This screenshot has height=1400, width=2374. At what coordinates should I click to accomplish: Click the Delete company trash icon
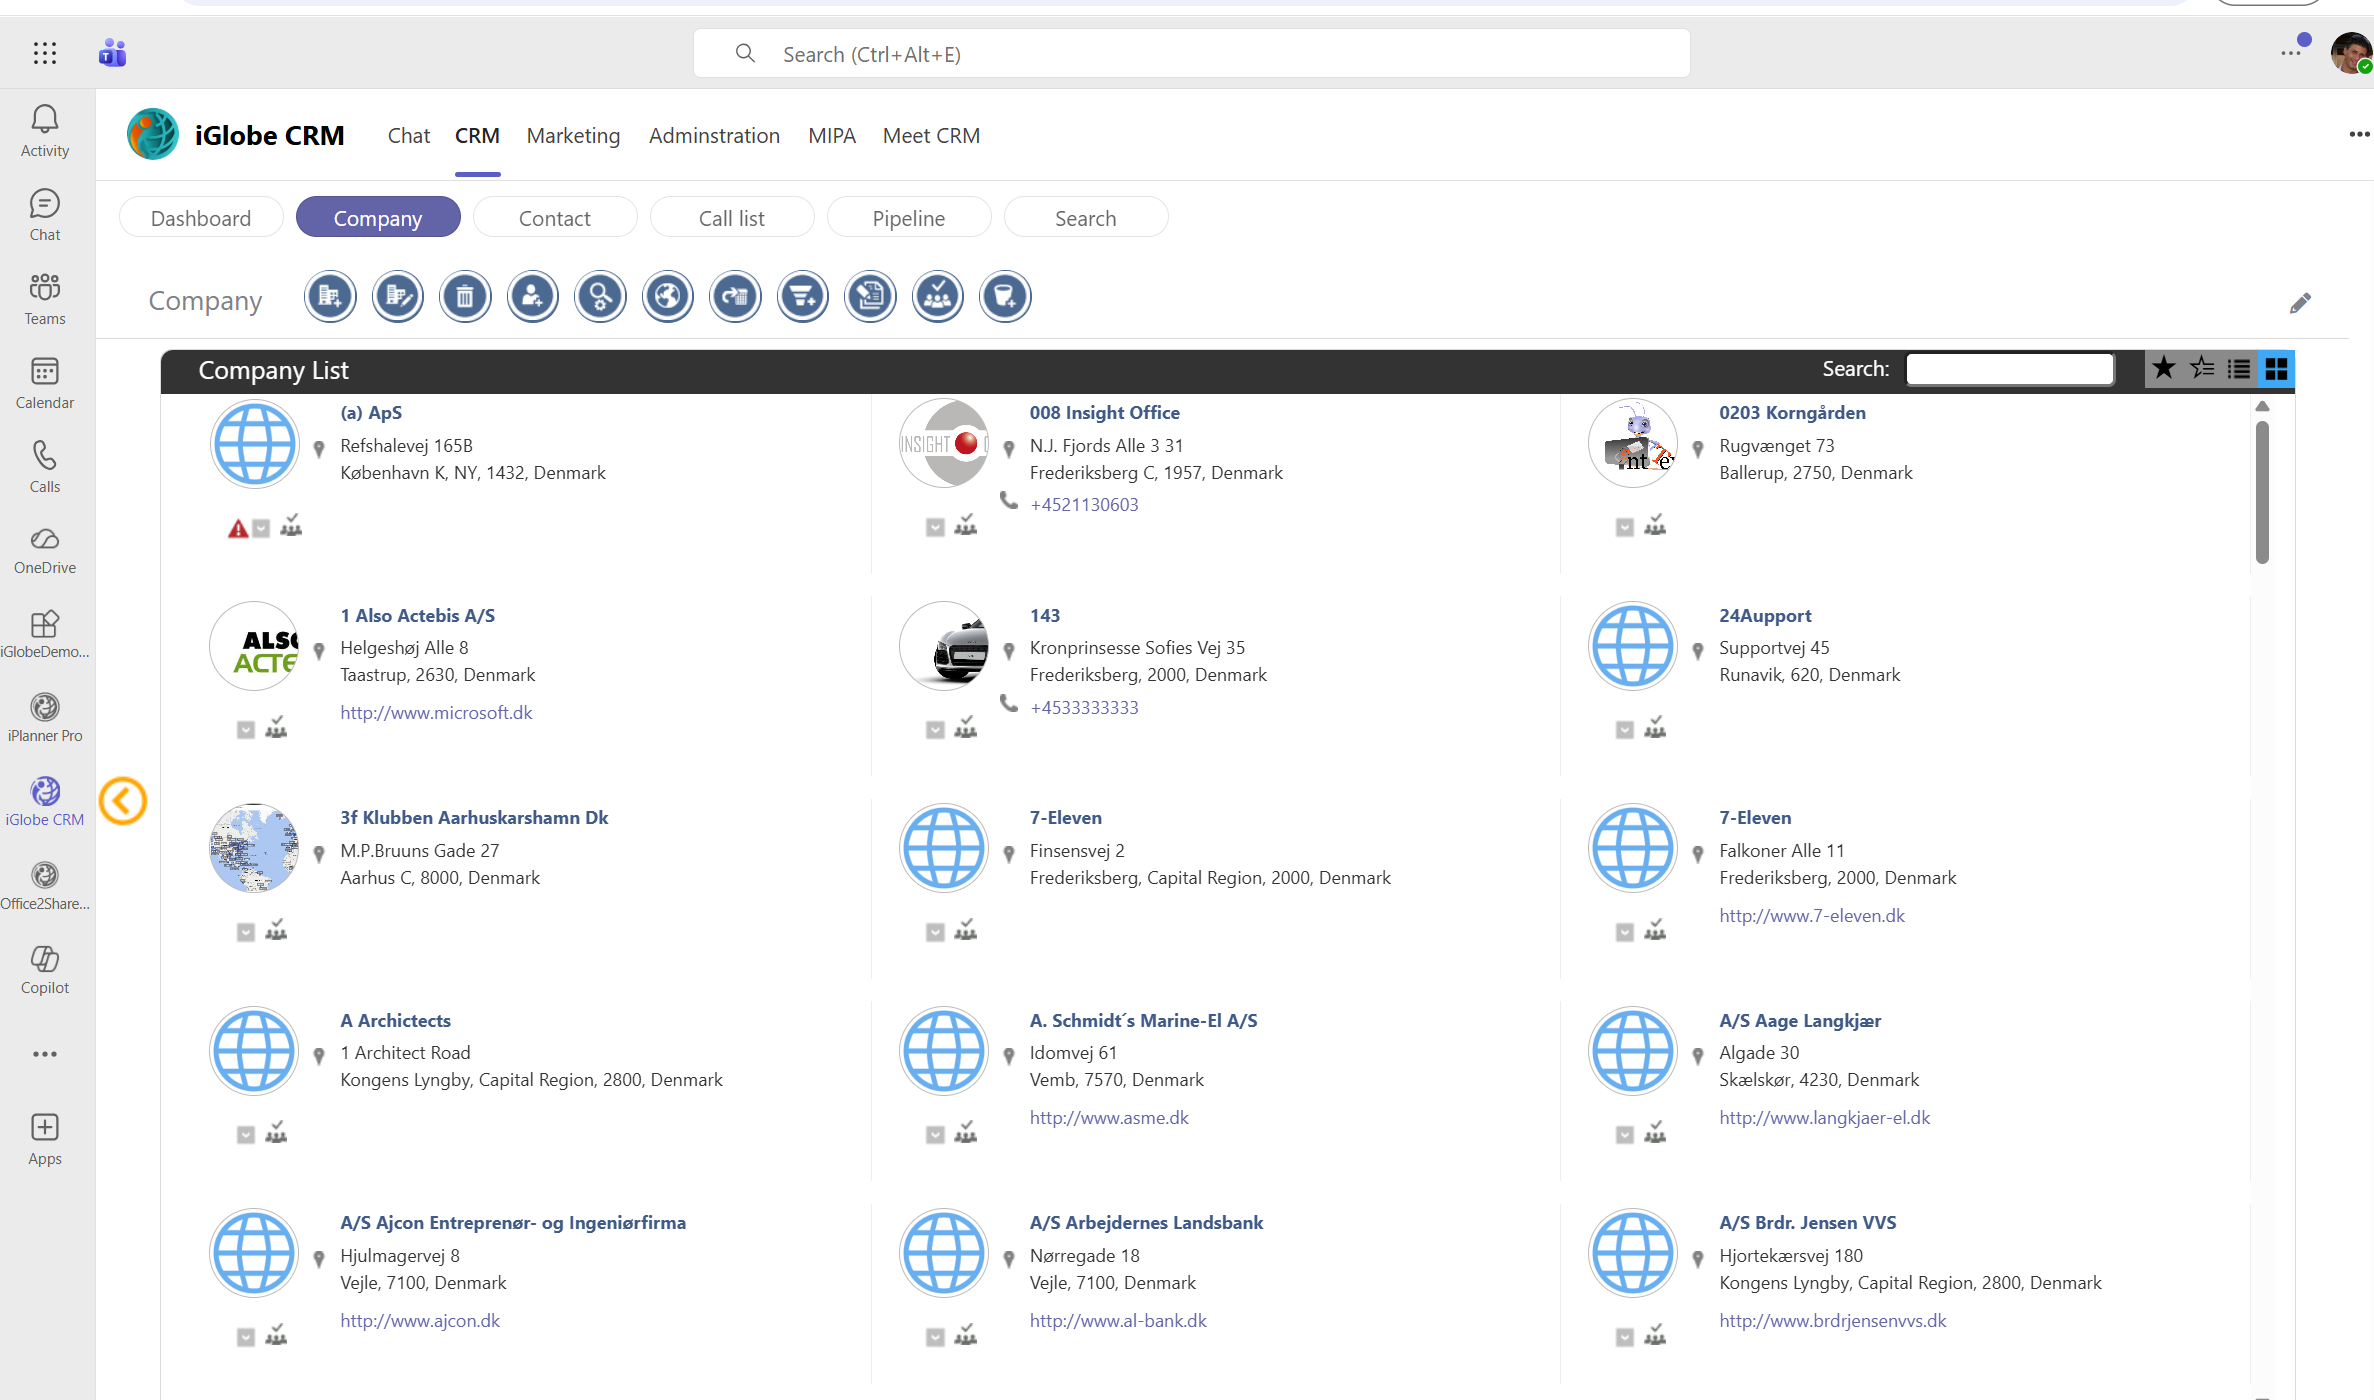(465, 296)
